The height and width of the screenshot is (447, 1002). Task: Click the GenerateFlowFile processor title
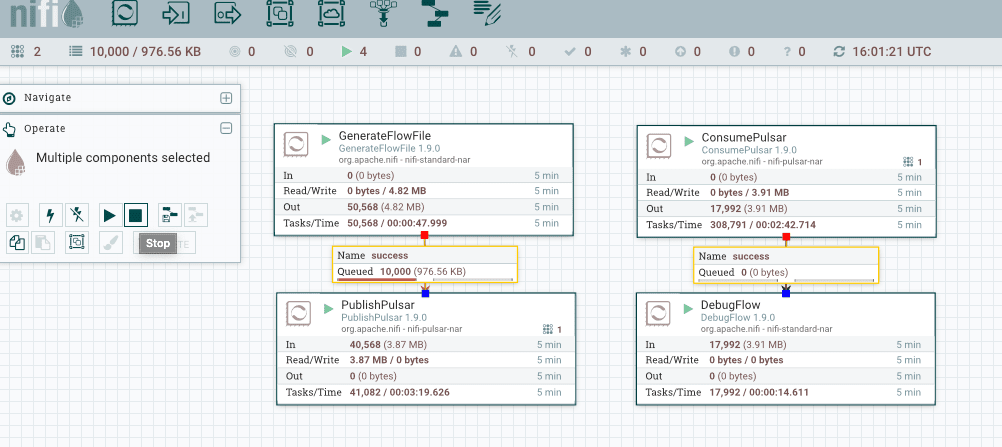click(385, 136)
